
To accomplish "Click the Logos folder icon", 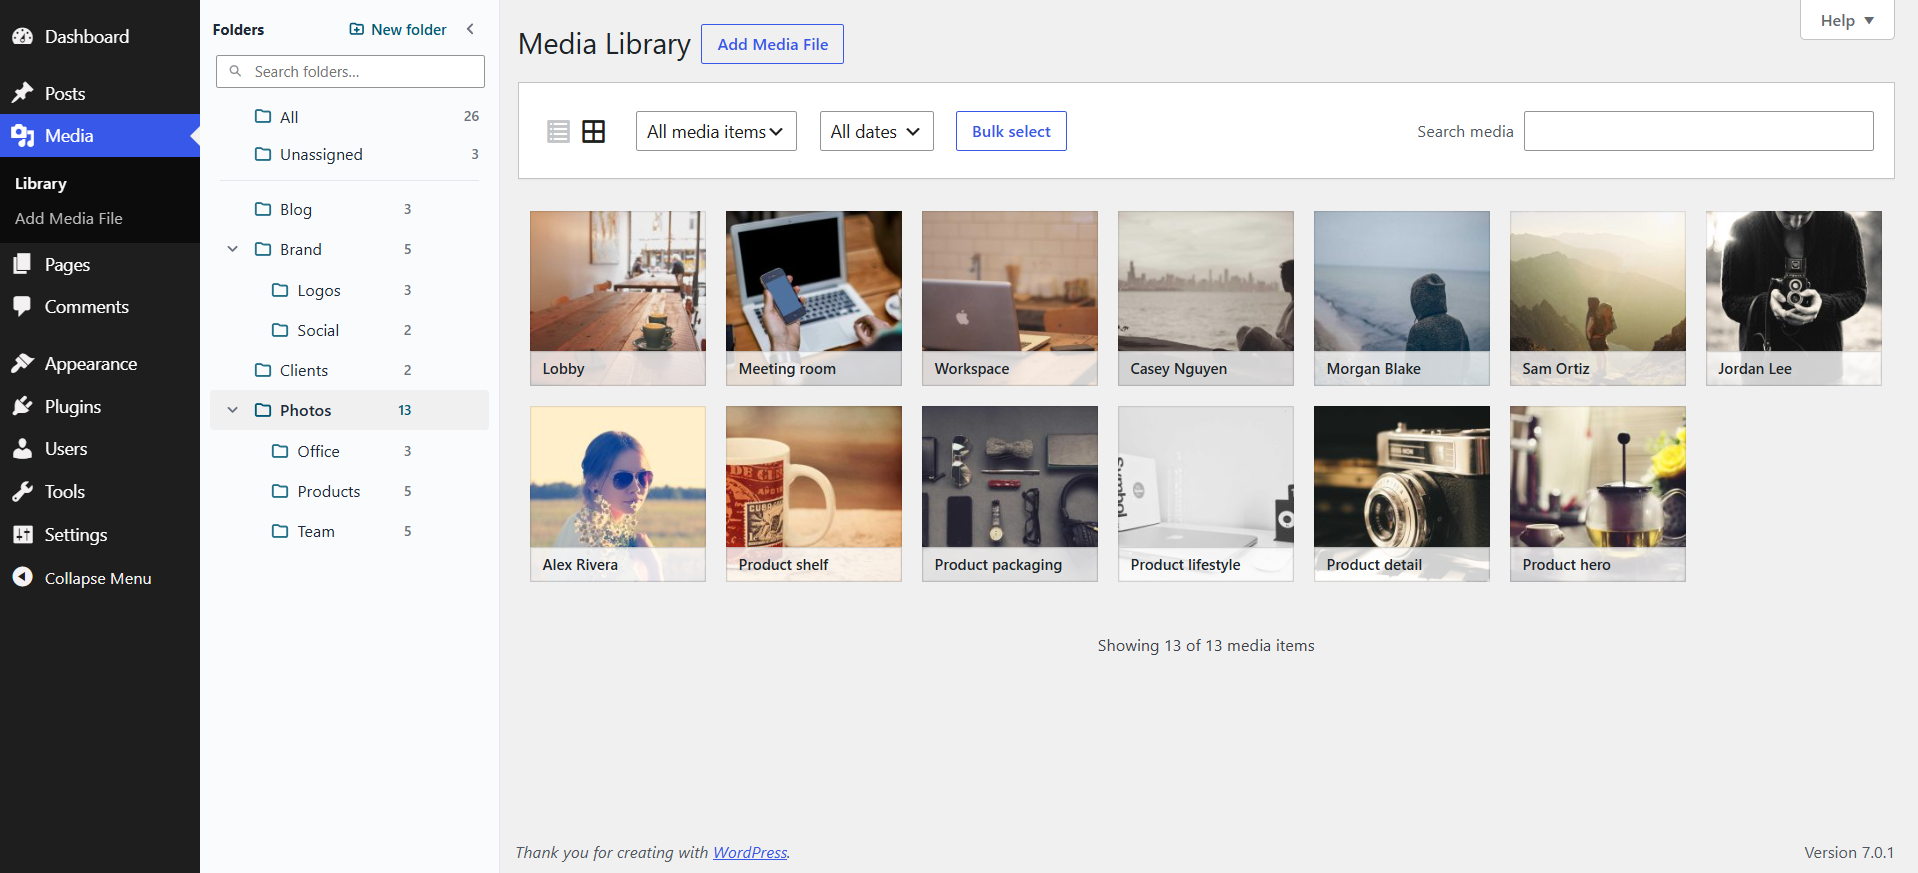I will [x=280, y=290].
